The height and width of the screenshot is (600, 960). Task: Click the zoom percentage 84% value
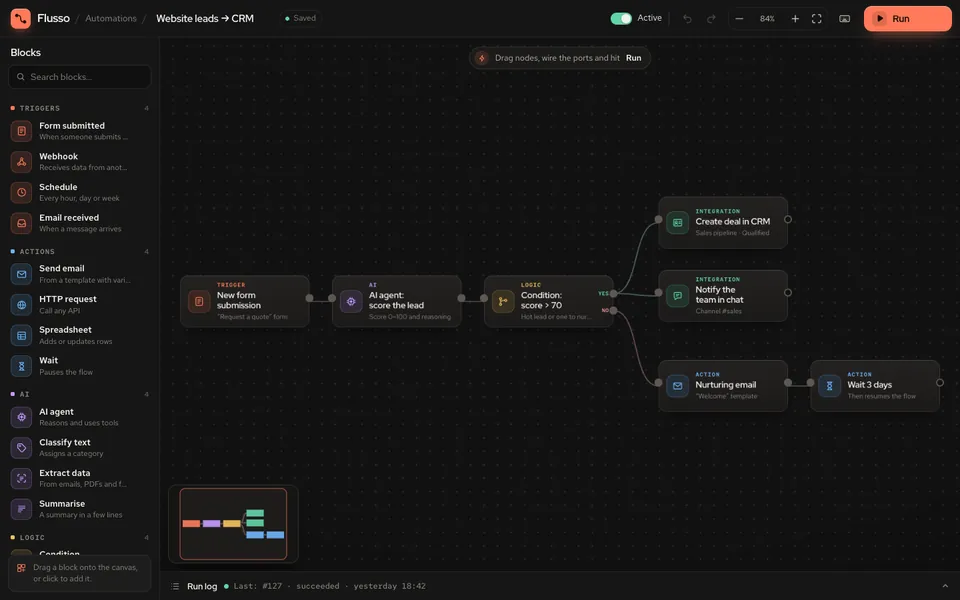pos(767,19)
